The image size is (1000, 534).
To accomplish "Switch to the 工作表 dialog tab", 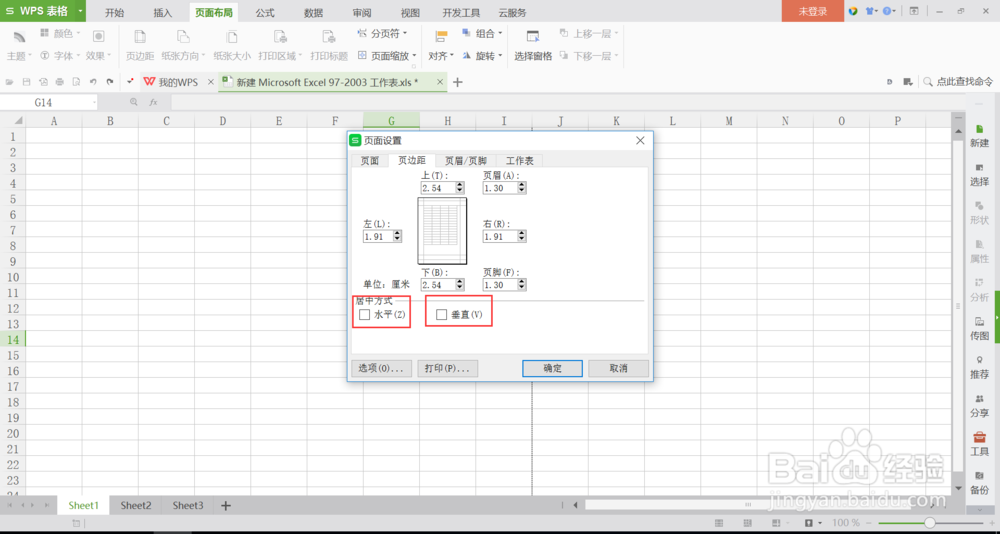I will [x=519, y=161].
